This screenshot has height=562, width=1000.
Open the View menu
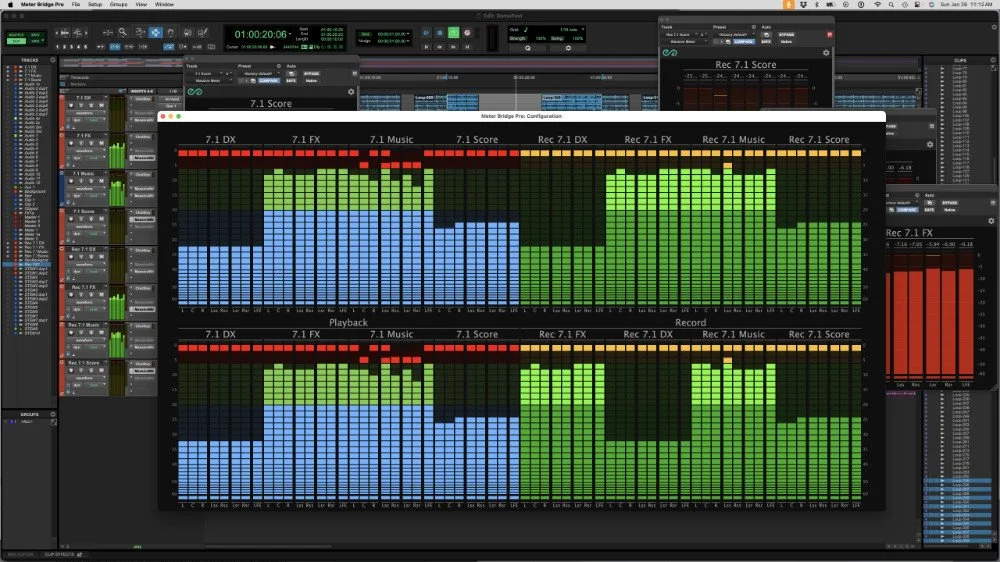[141, 4]
